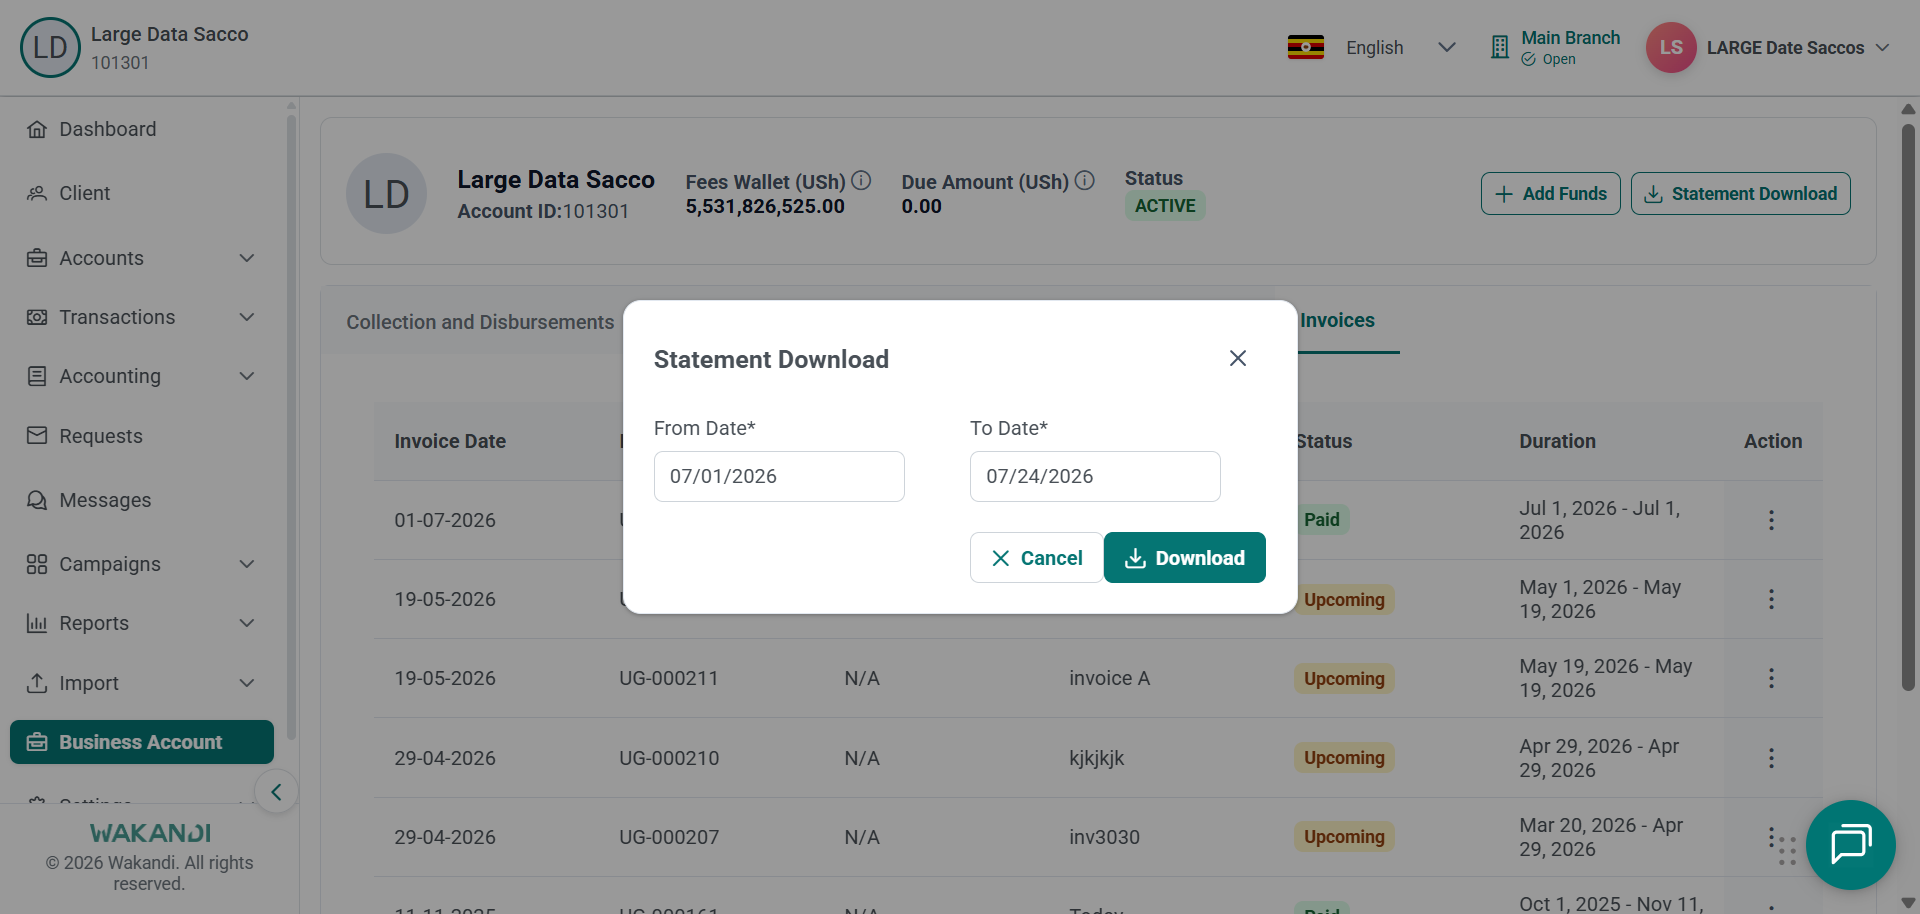Switch to the Invoices tab
This screenshot has width=1920, height=914.
tap(1337, 320)
